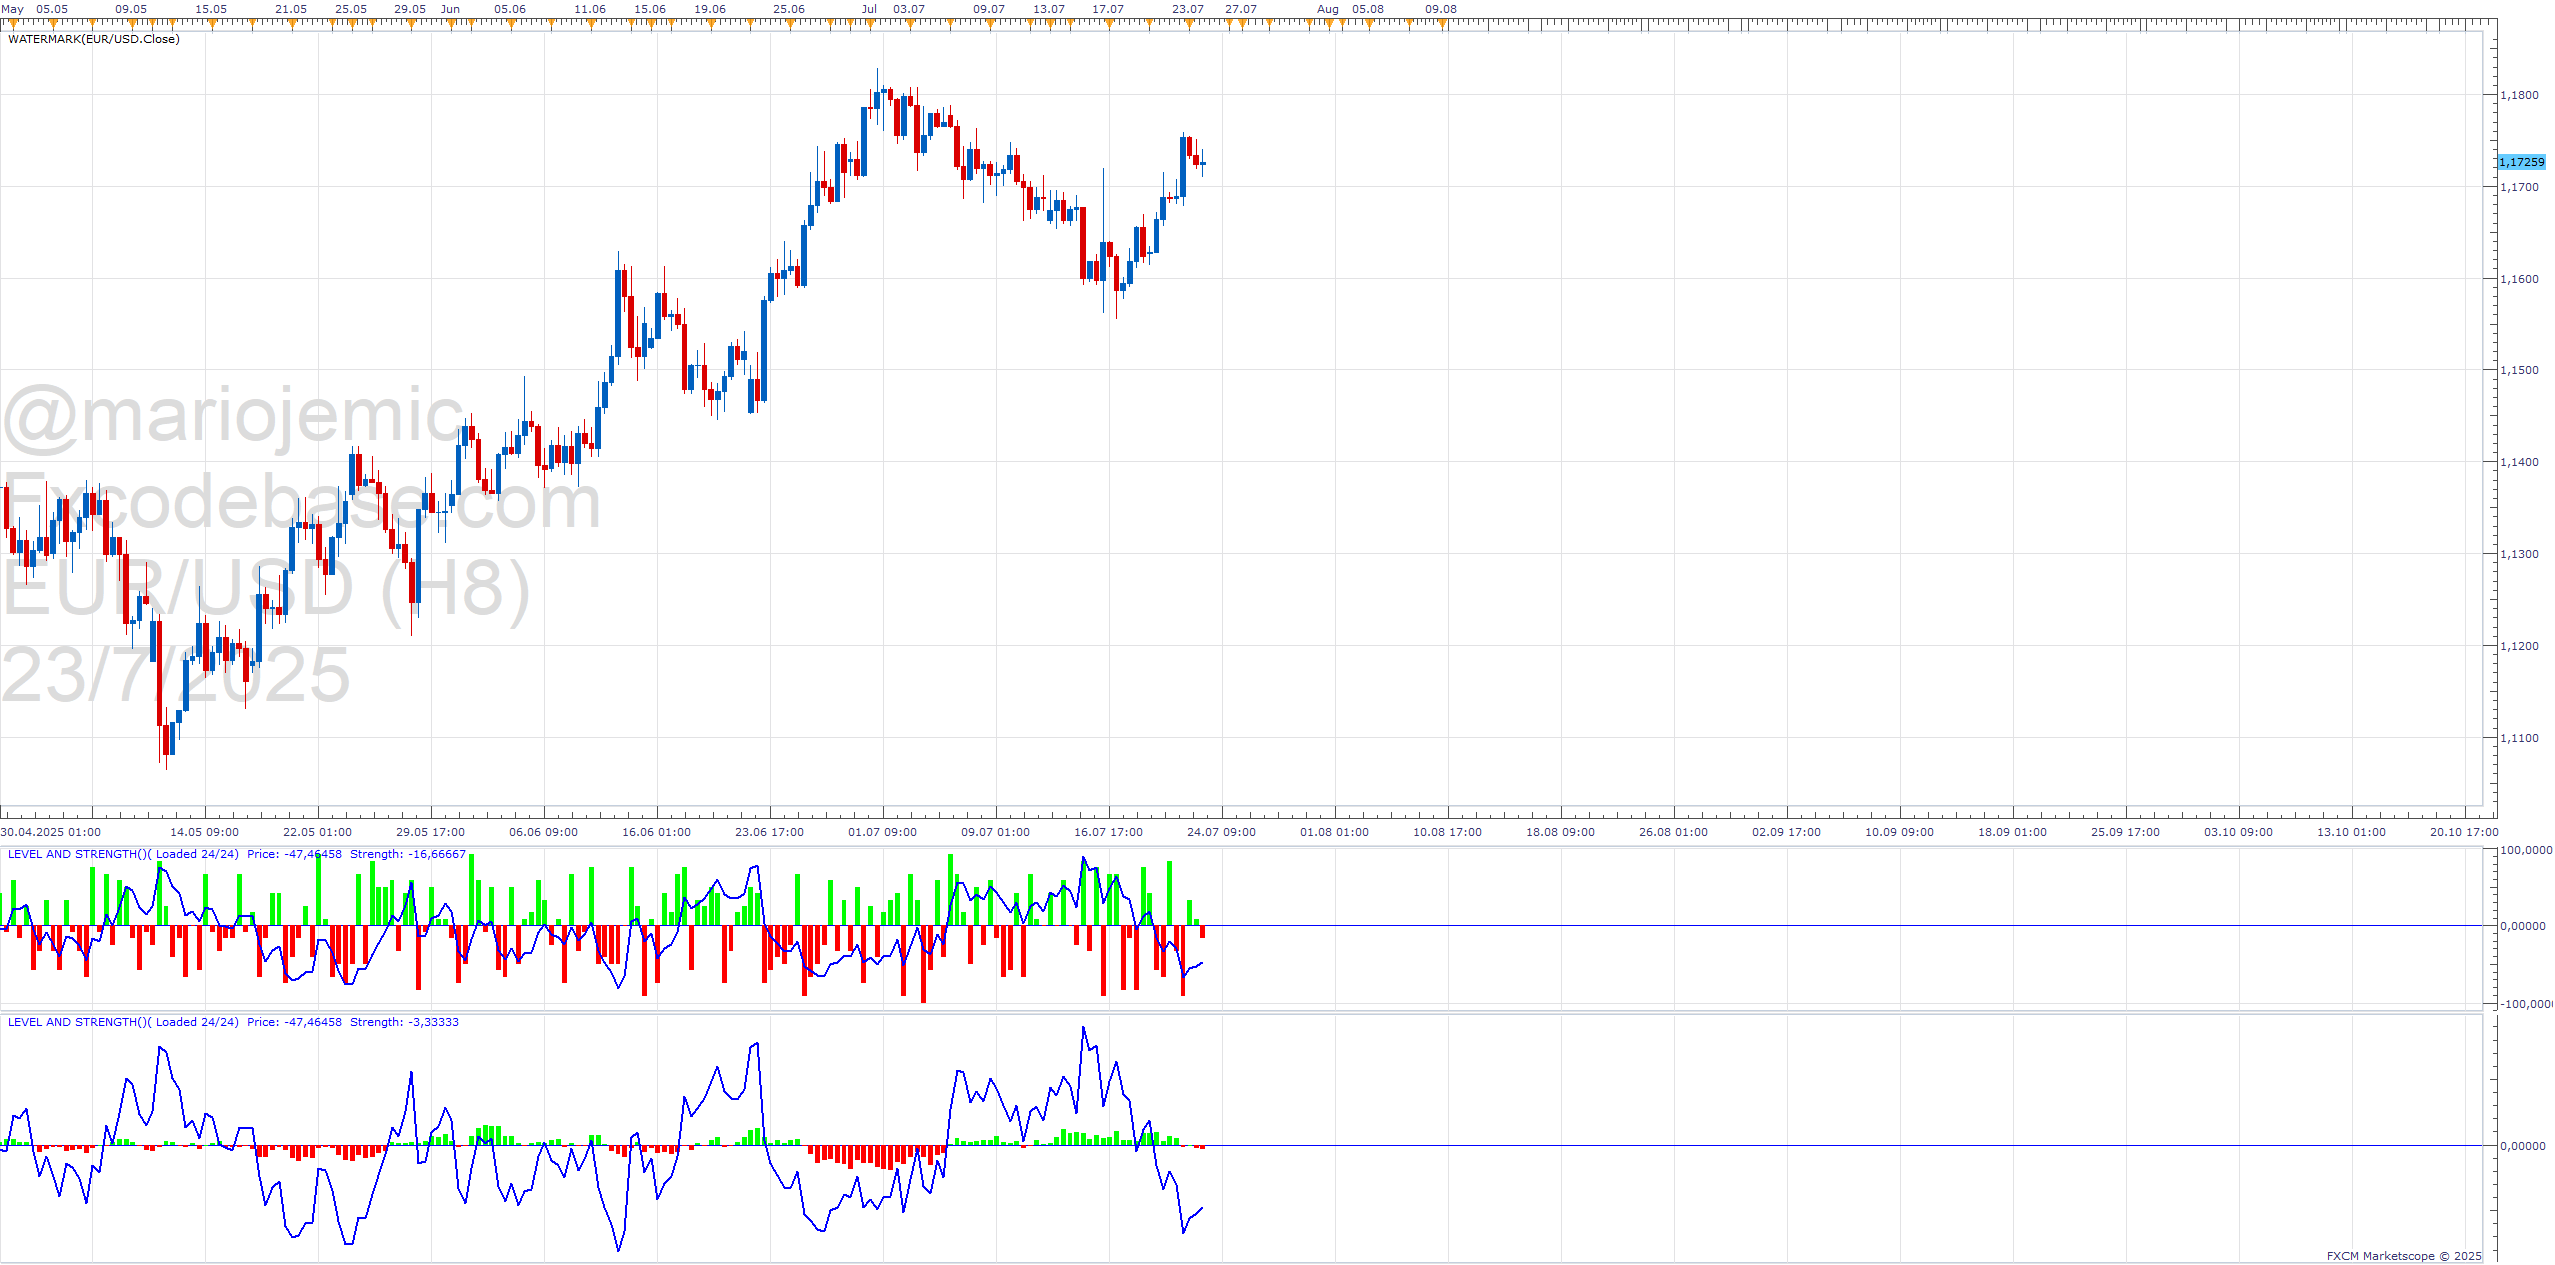Screen dimensions: 2555x1265
Task: Click the 23.06 17:00 time label
Action: pos(769,832)
